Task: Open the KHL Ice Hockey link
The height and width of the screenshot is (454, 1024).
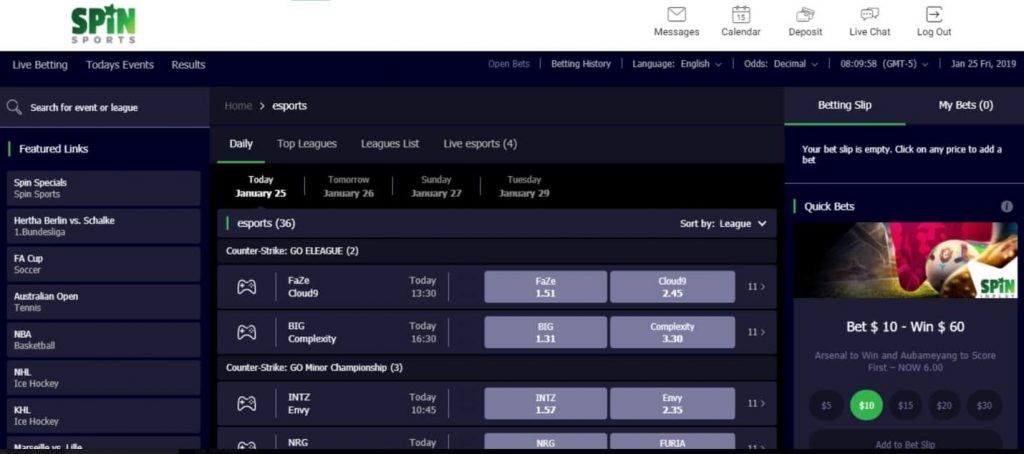Action: point(104,415)
